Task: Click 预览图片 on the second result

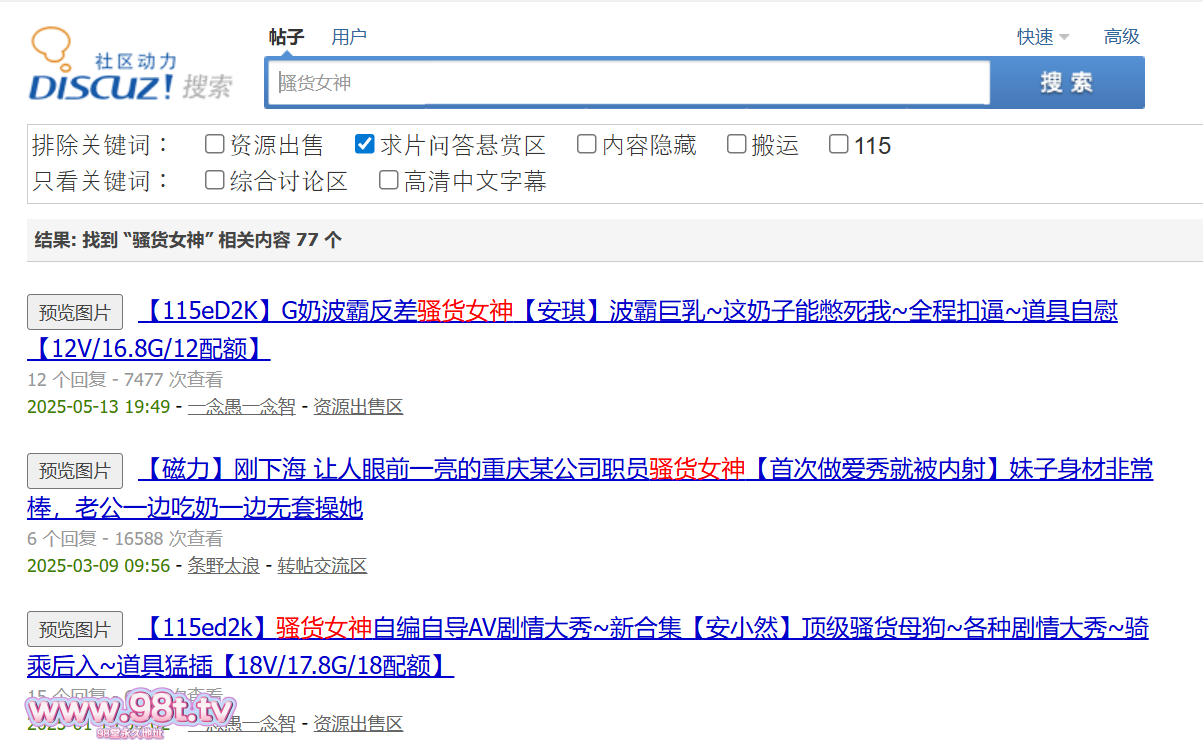Action: pos(75,471)
